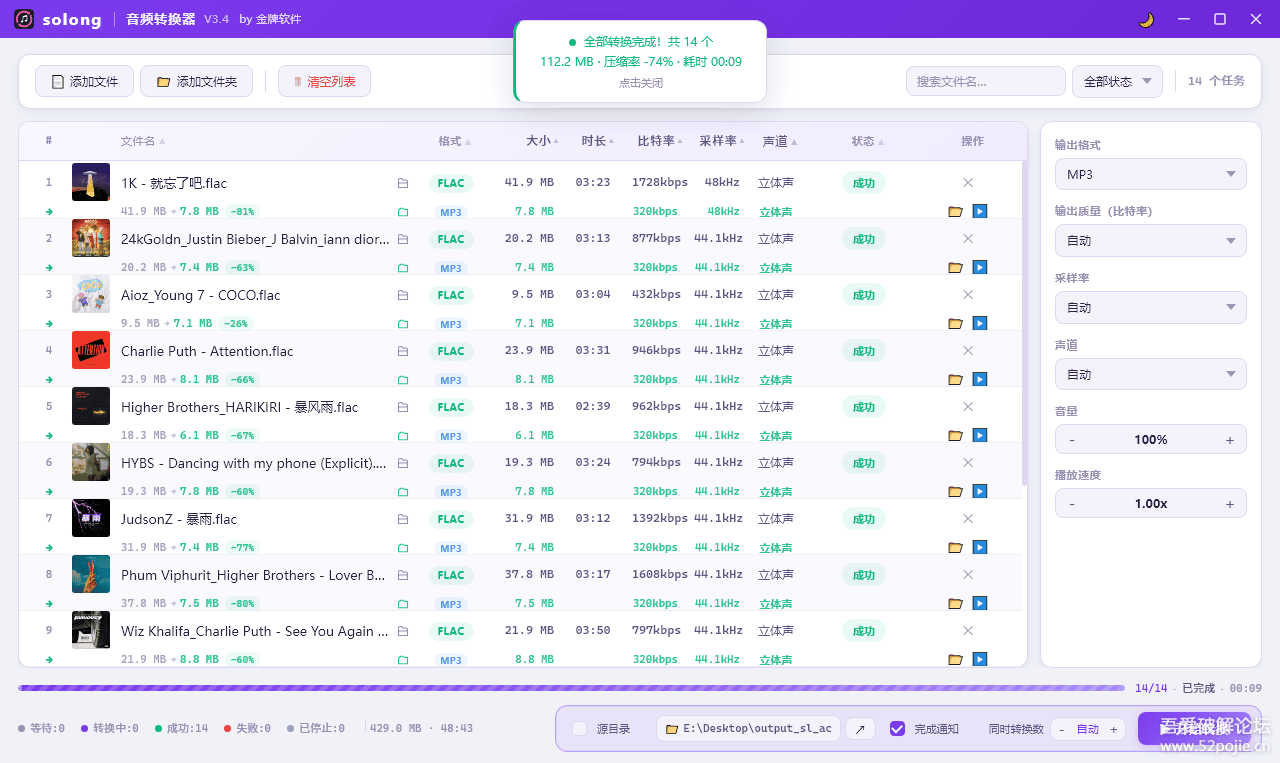Sort list by 比特率 column header

660,141
